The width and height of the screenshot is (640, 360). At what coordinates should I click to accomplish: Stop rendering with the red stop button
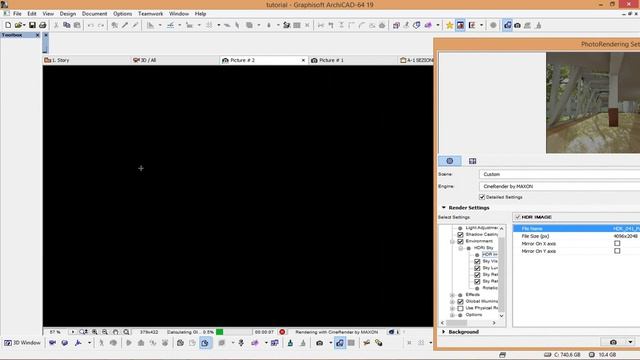pyautogui.click(x=282, y=332)
